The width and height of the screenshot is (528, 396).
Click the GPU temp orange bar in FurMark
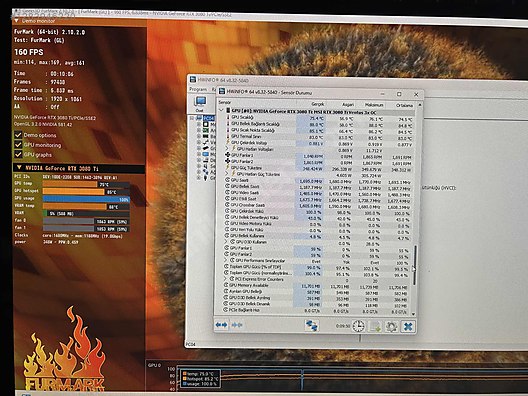tap(70, 184)
